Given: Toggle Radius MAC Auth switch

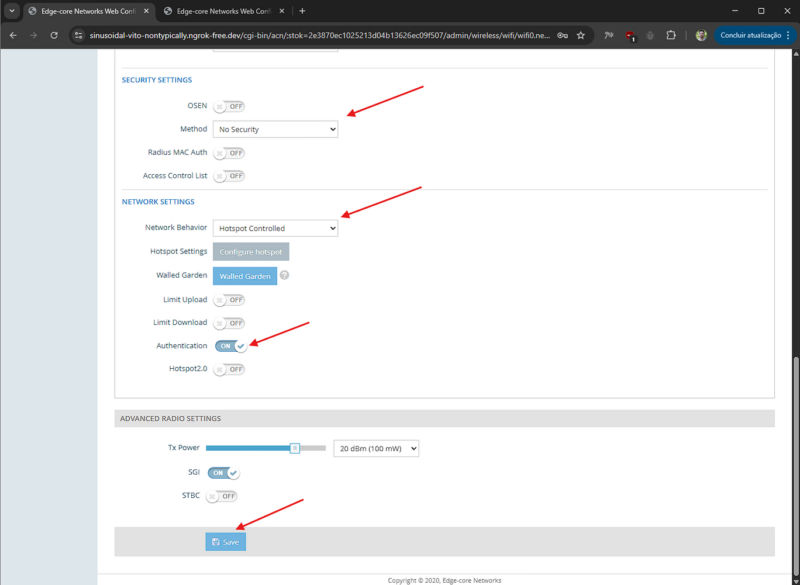Looking at the screenshot, I should (x=229, y=152).
